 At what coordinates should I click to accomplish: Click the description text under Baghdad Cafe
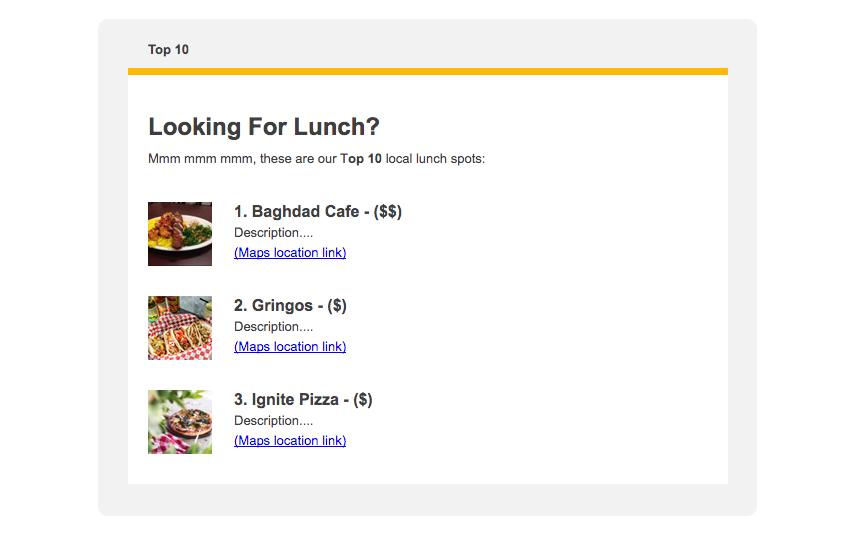point(273,233)
